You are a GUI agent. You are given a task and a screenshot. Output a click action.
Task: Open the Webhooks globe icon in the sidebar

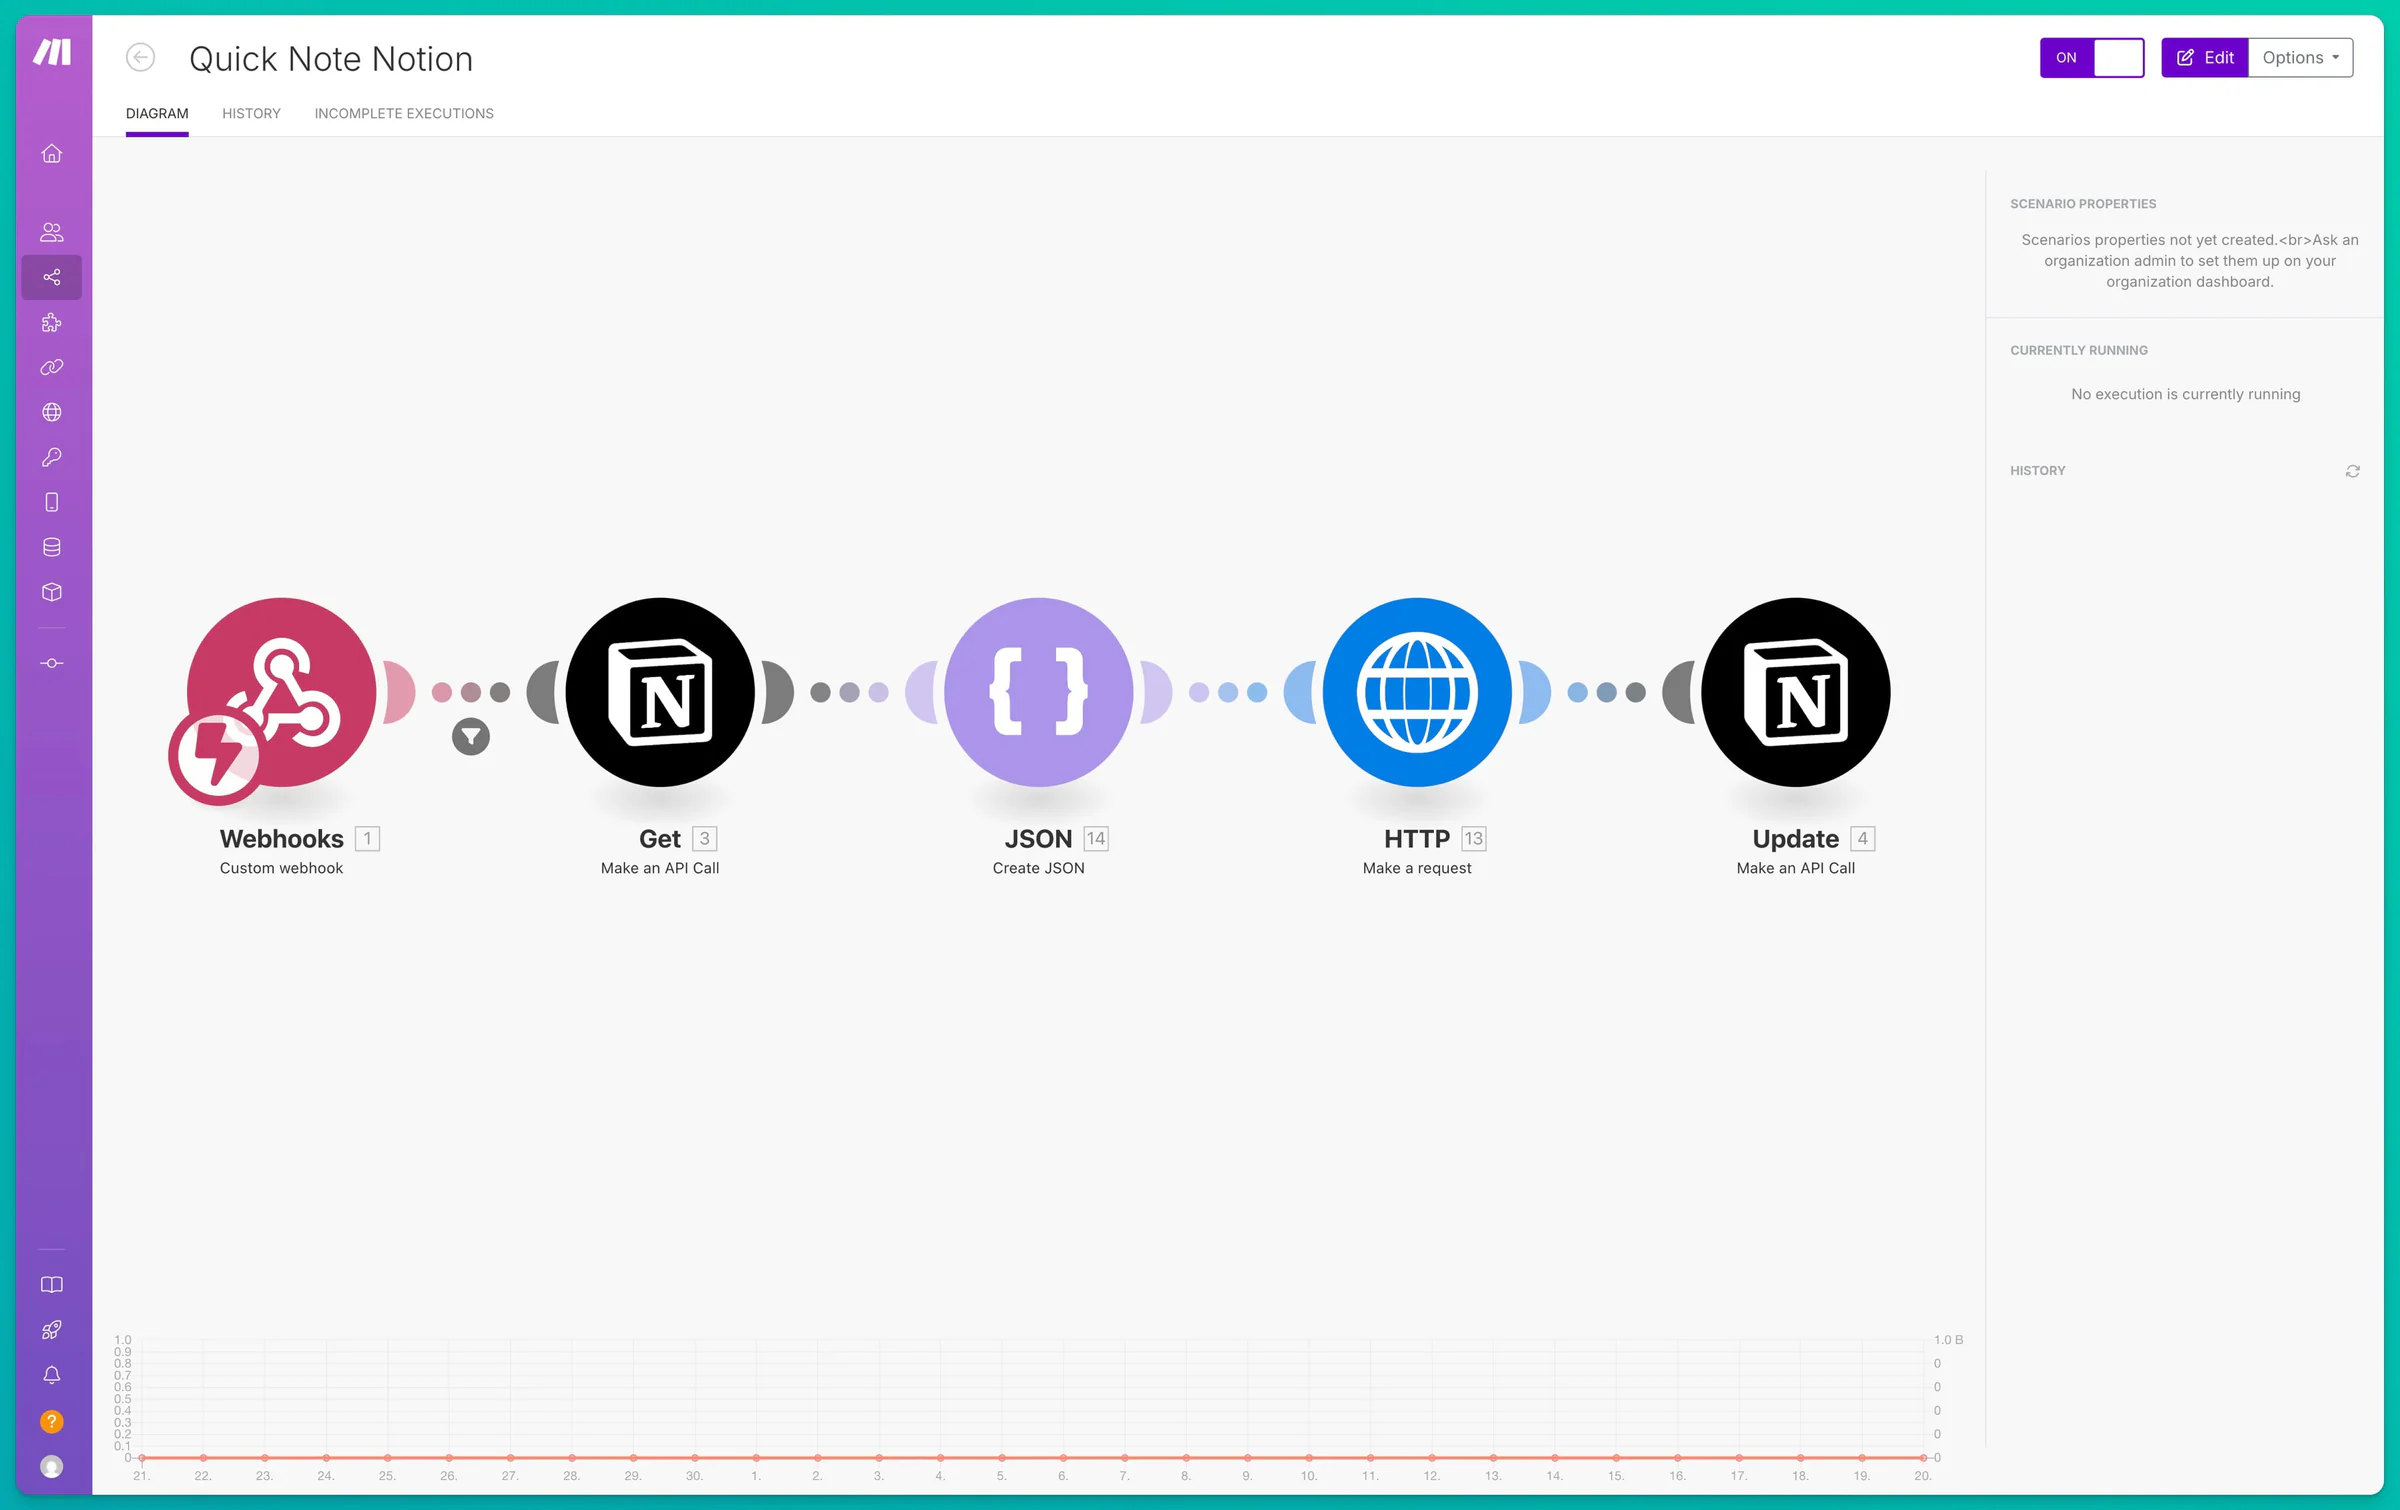[x=52, y=412]
